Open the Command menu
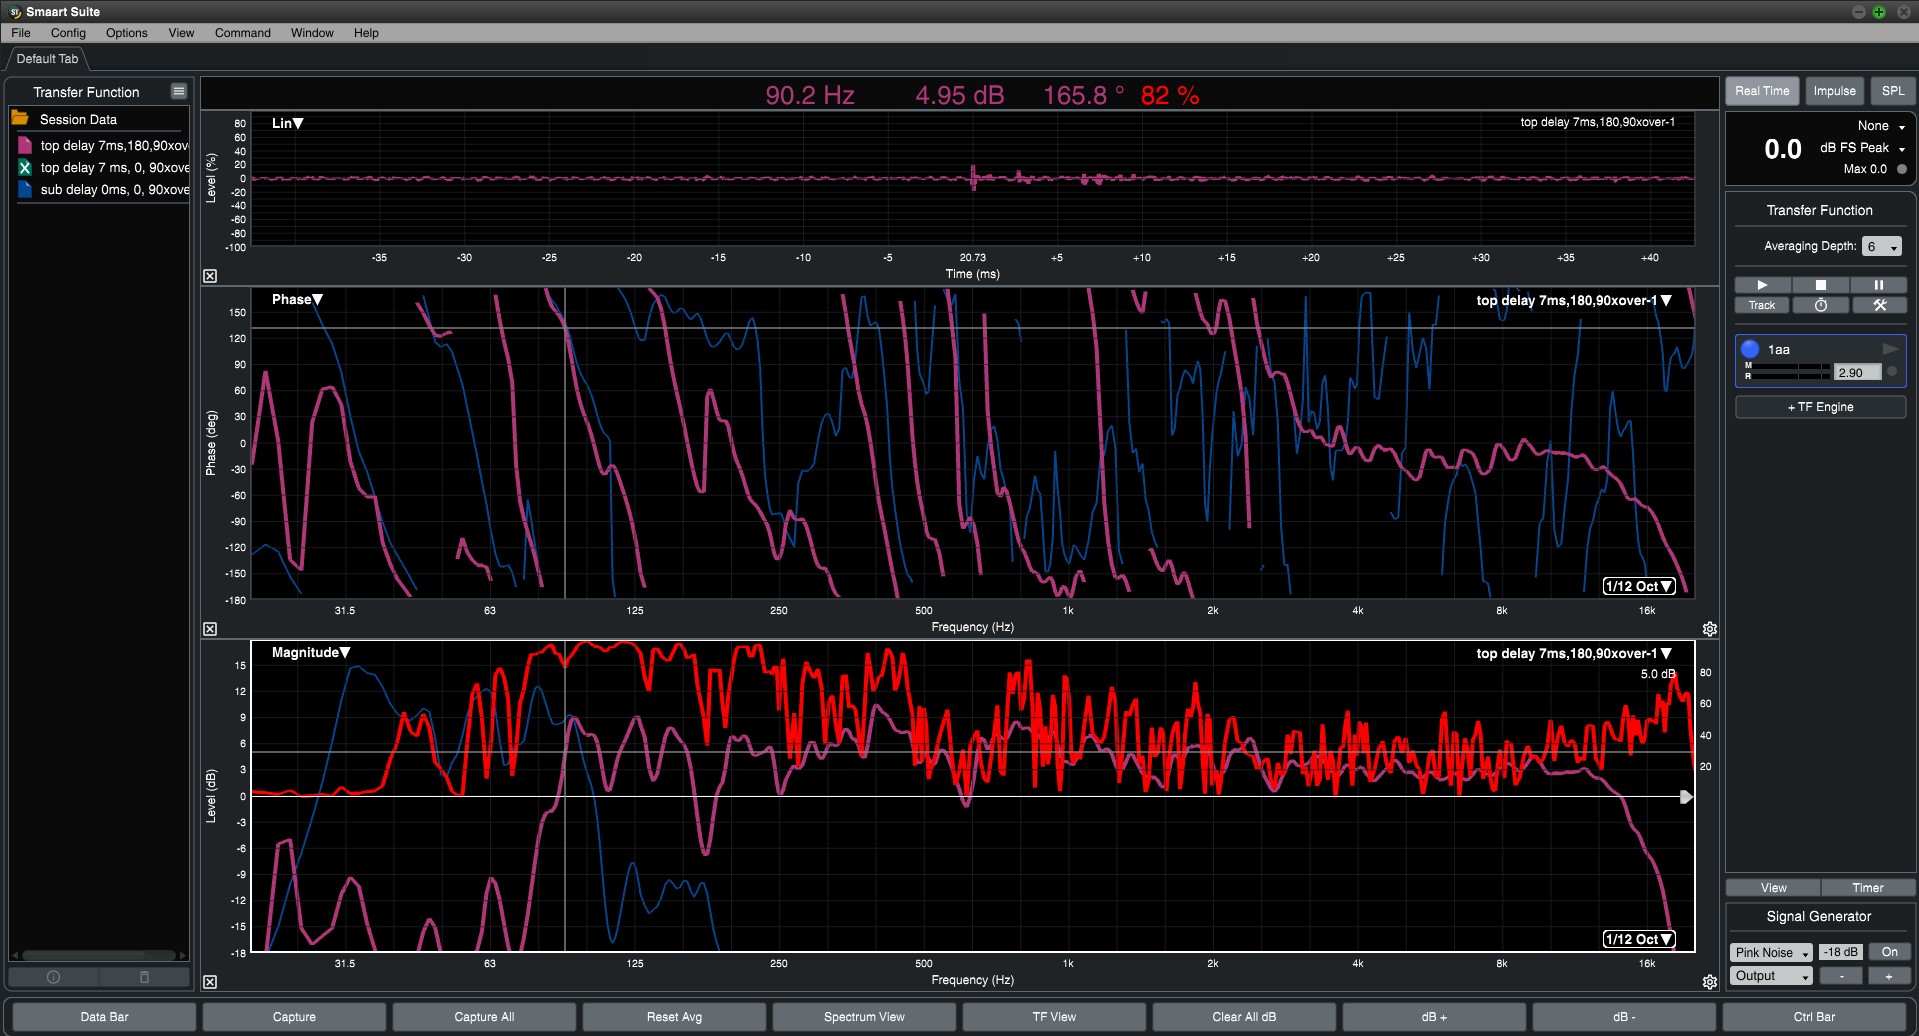This screenshot has height=1036, width=1919. coord(243,33)
